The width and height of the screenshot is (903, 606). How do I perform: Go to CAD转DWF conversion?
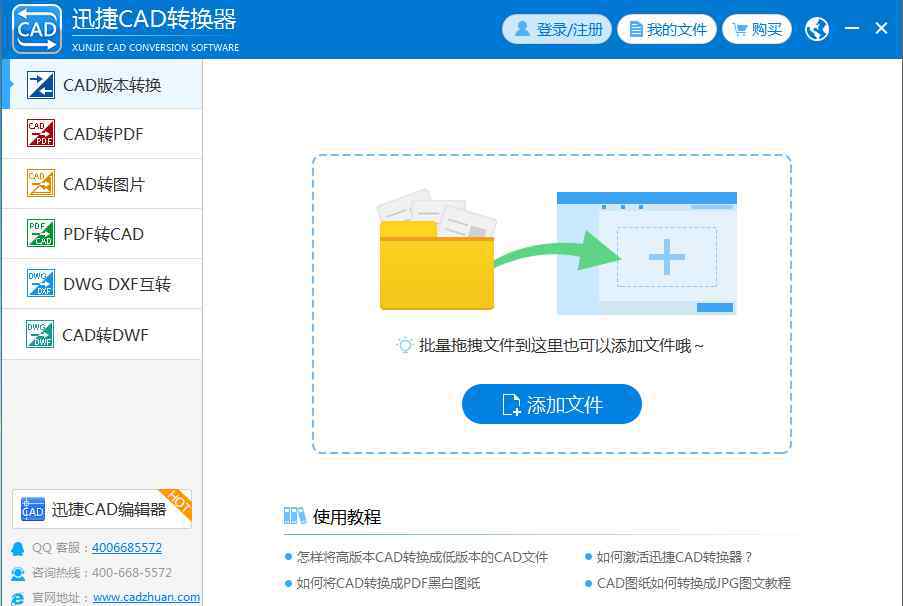click(x=102, y=335)
